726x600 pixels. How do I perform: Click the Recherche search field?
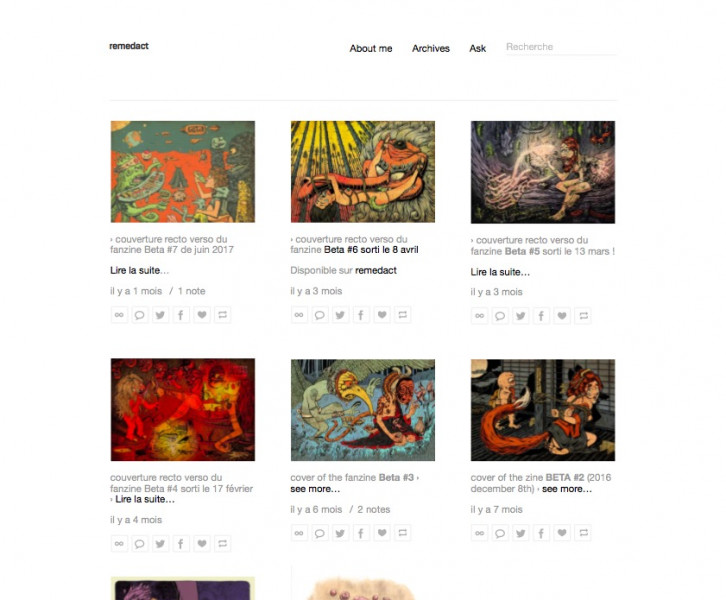(x=561, y=47)
